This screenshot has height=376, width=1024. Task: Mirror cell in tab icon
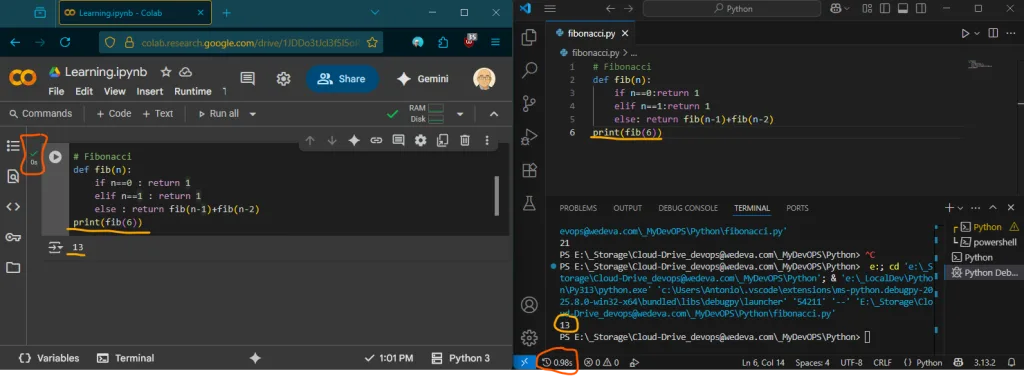443,140
